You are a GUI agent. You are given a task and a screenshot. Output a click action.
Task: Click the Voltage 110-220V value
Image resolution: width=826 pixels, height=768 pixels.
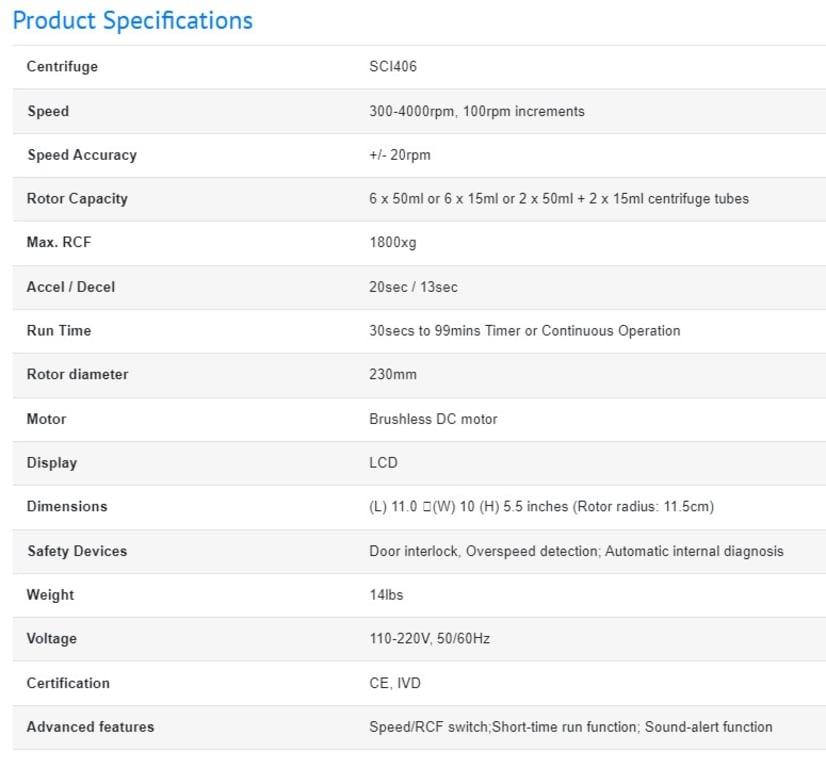click(429, 639)
